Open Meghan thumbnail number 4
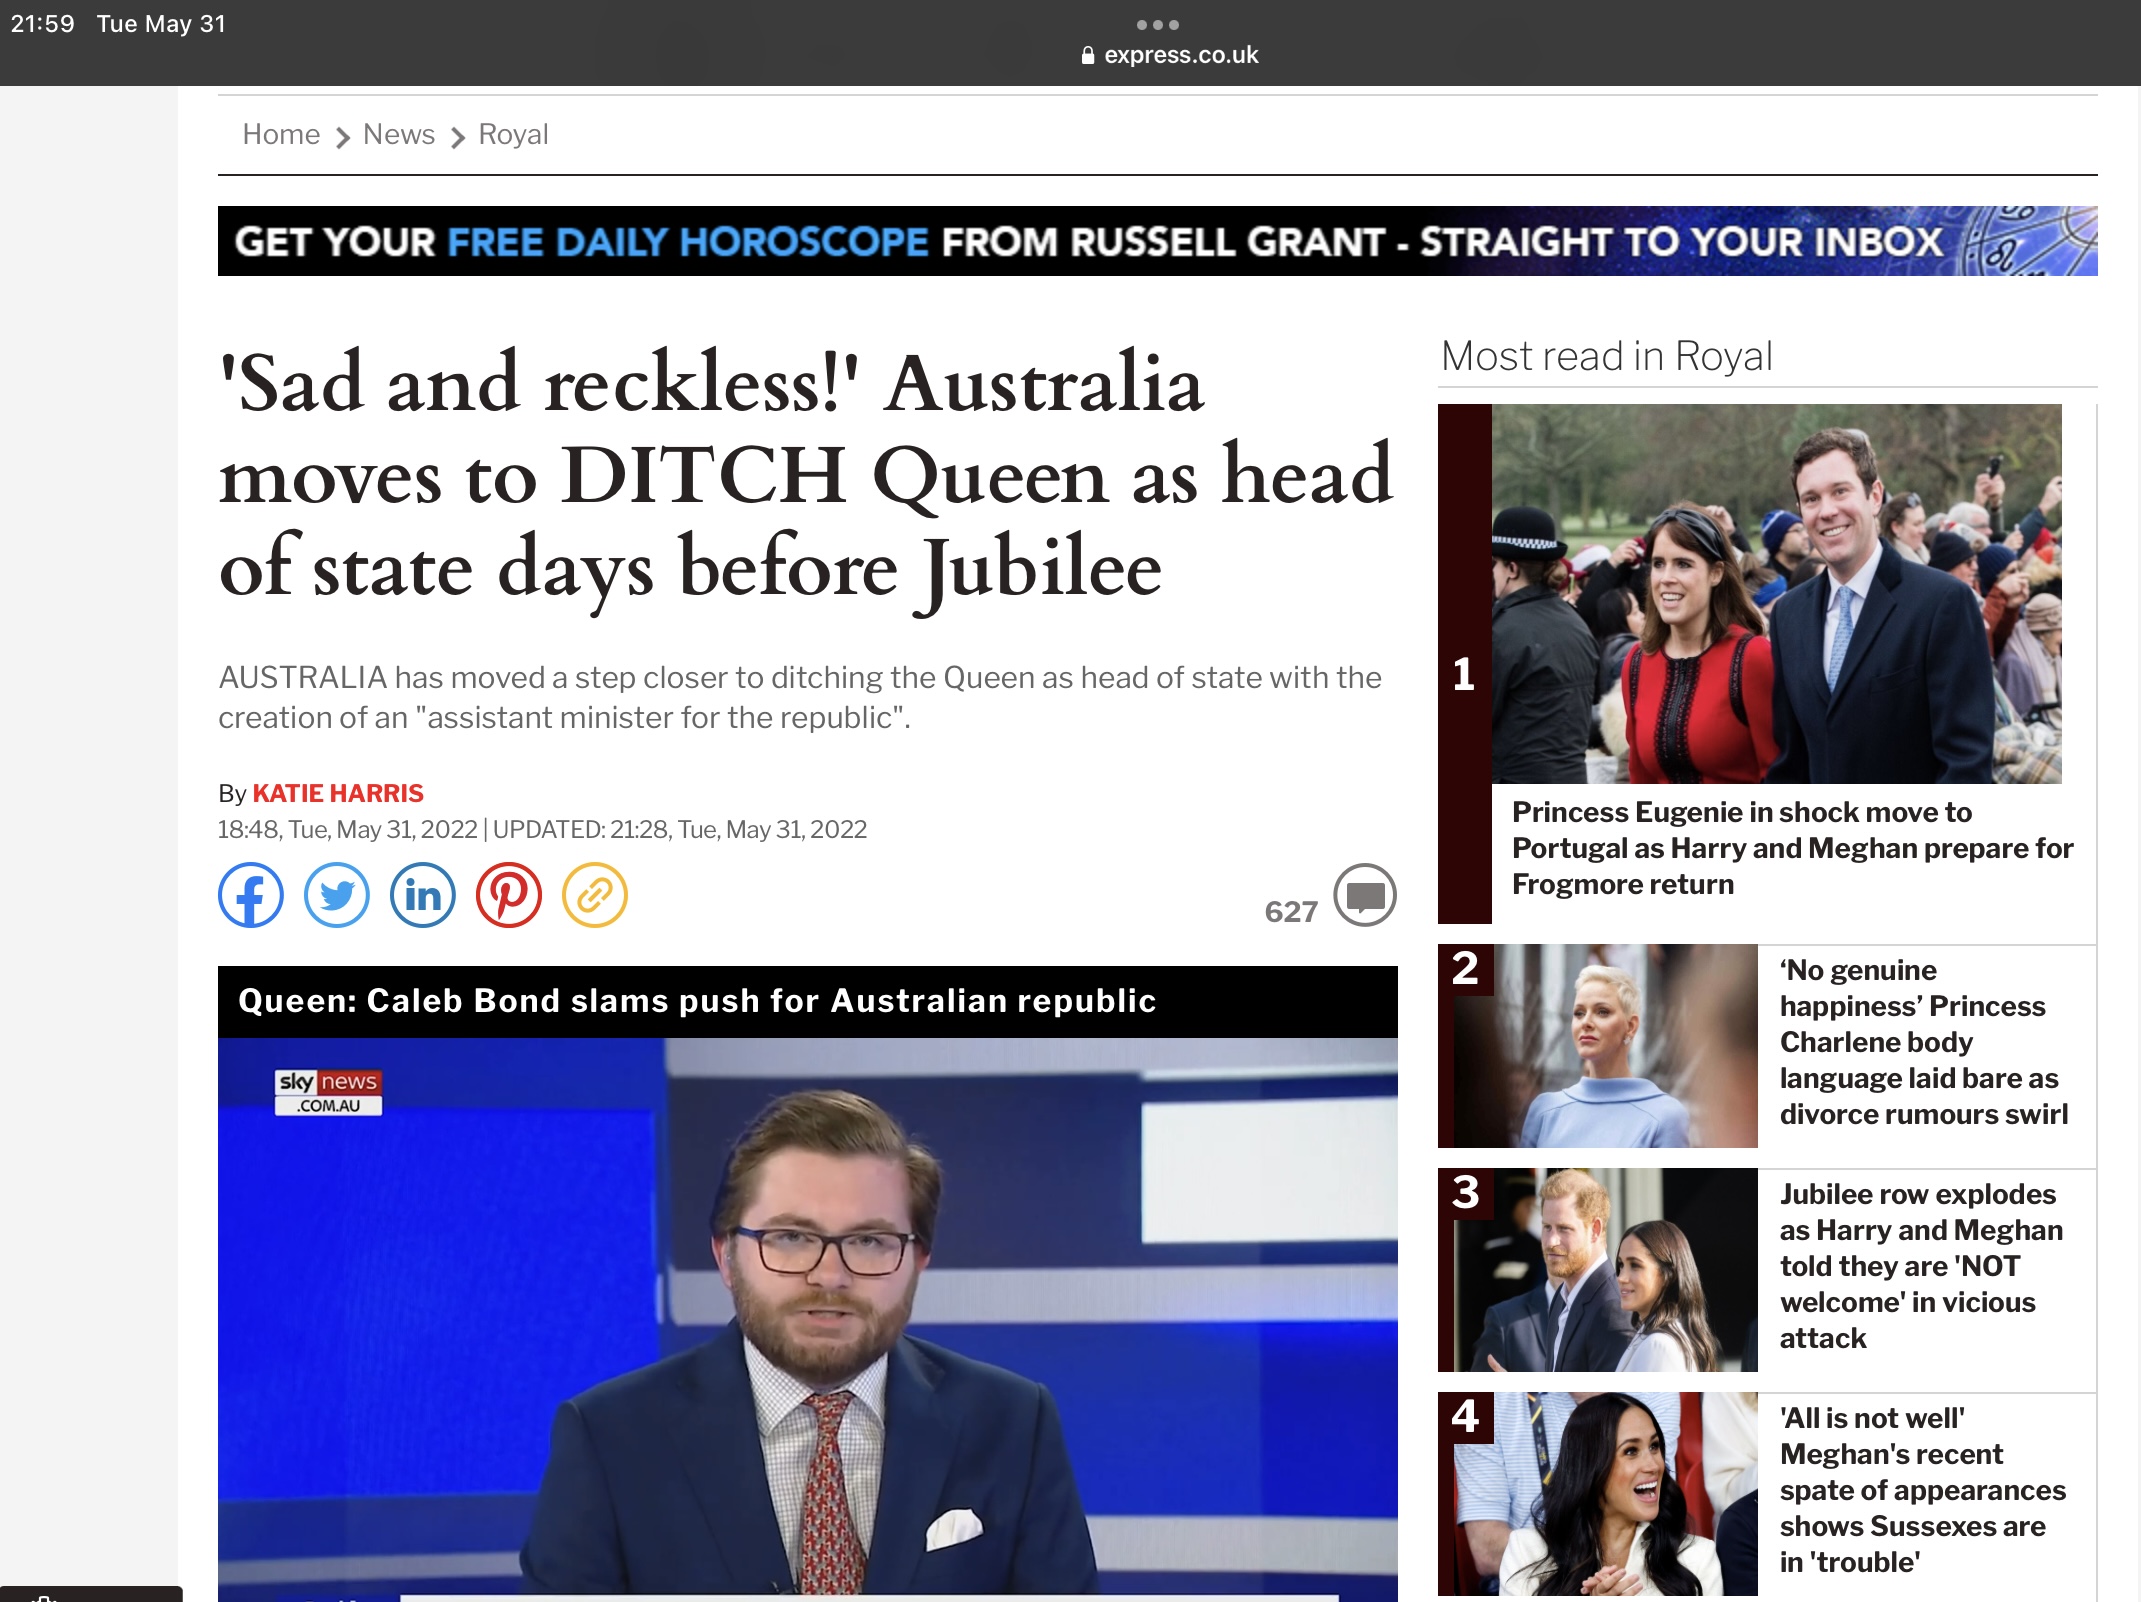 [x=1598, y=1494]
